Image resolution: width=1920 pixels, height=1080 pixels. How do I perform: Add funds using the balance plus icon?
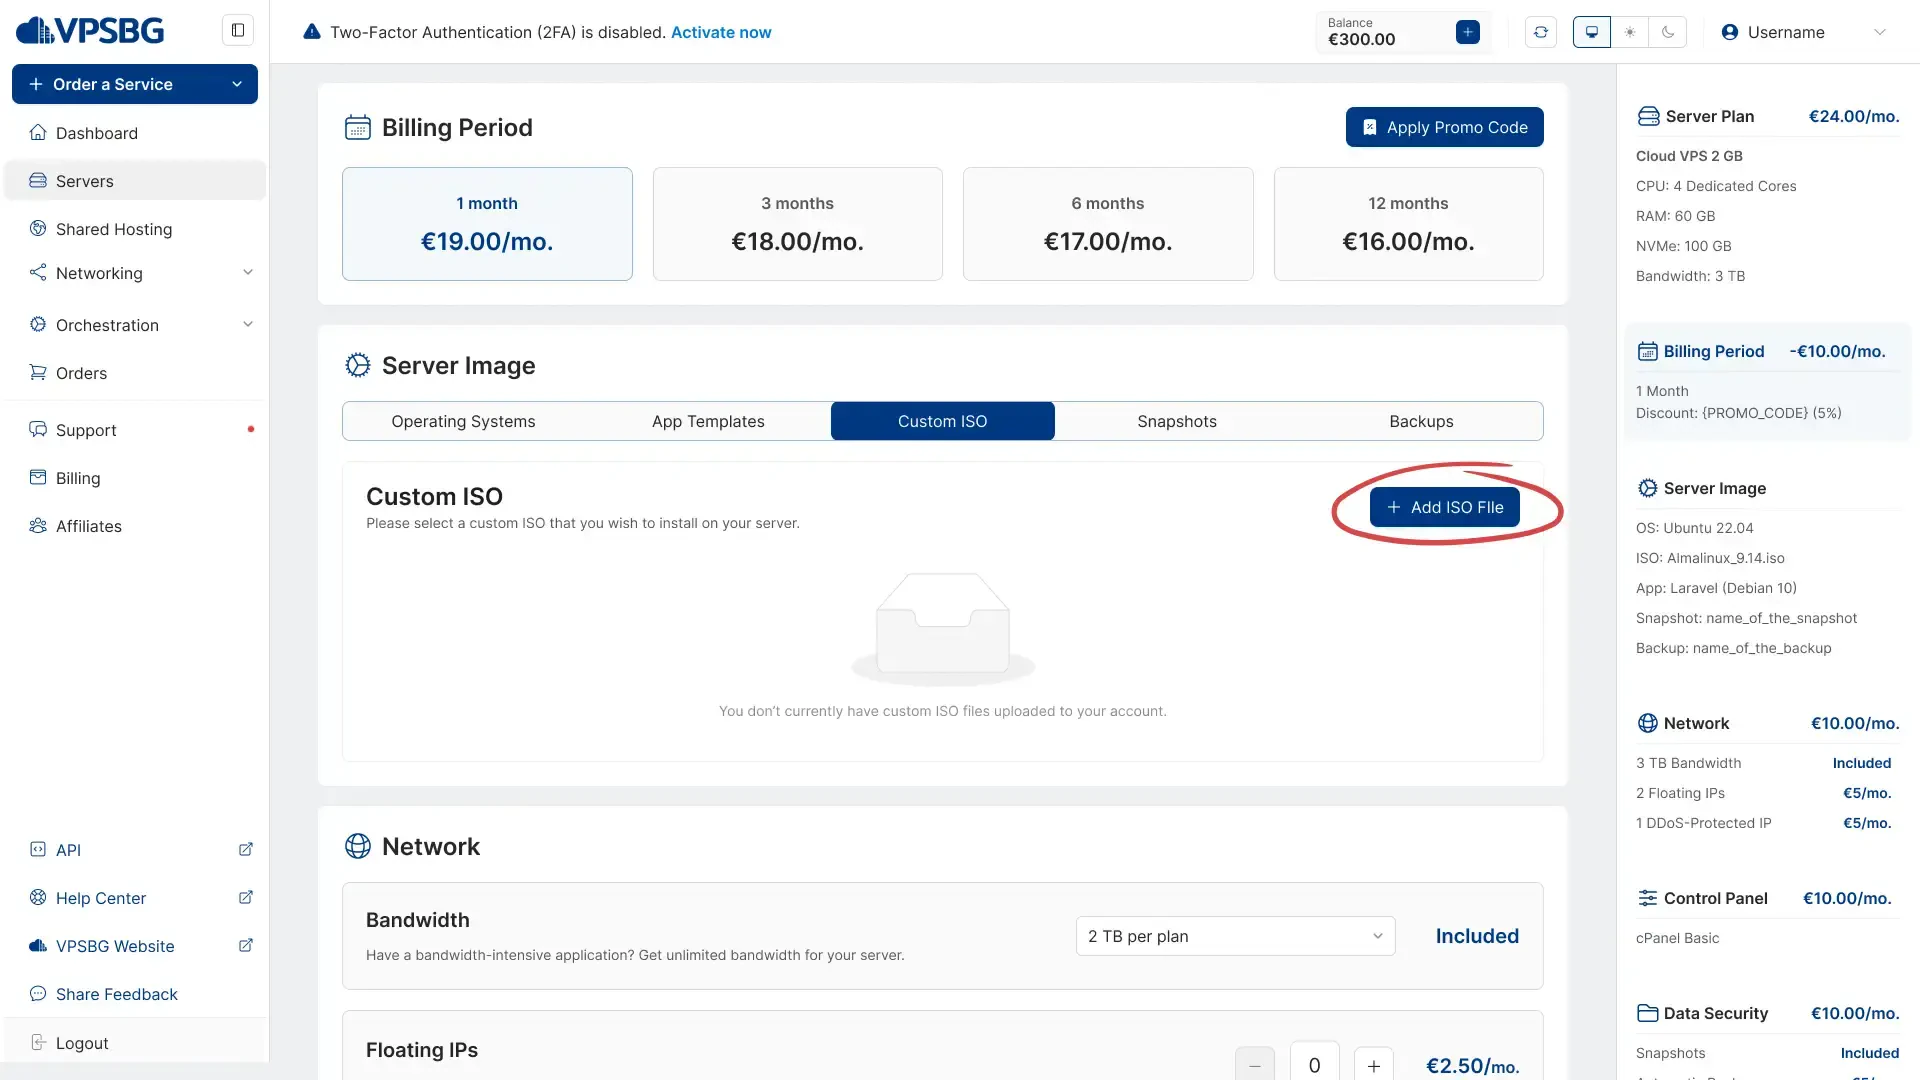tap(1468, 32)
